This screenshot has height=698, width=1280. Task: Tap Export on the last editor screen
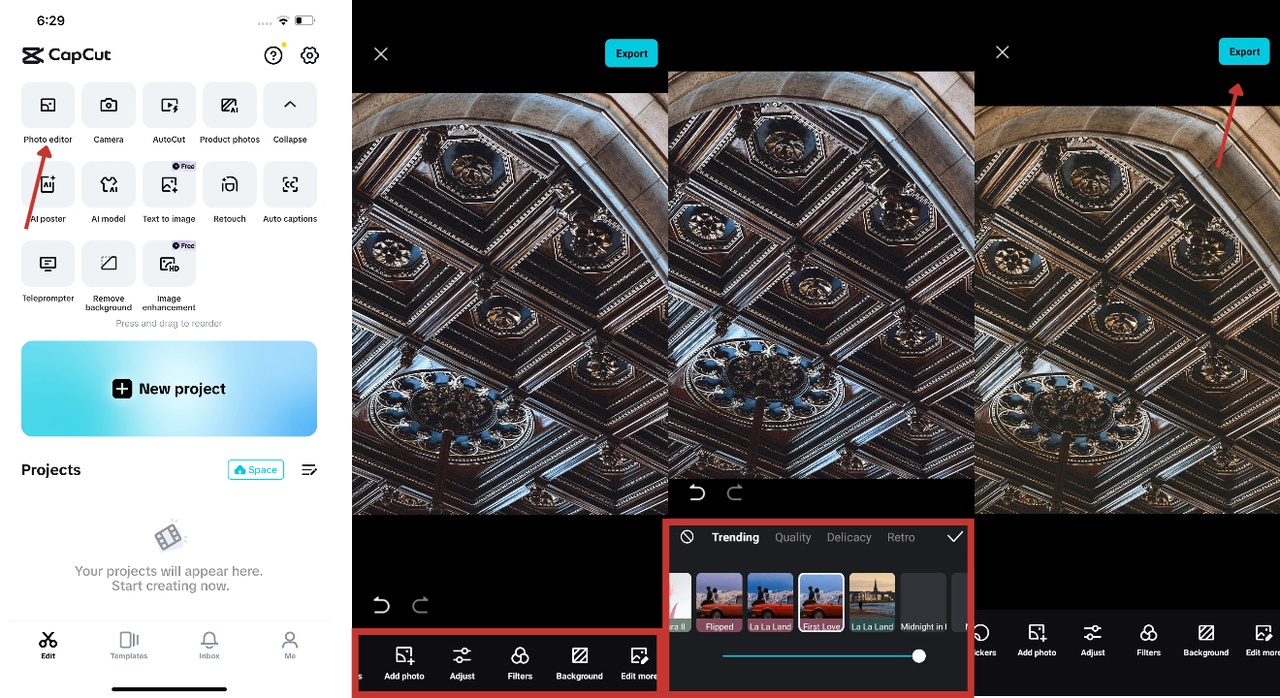1244,52
